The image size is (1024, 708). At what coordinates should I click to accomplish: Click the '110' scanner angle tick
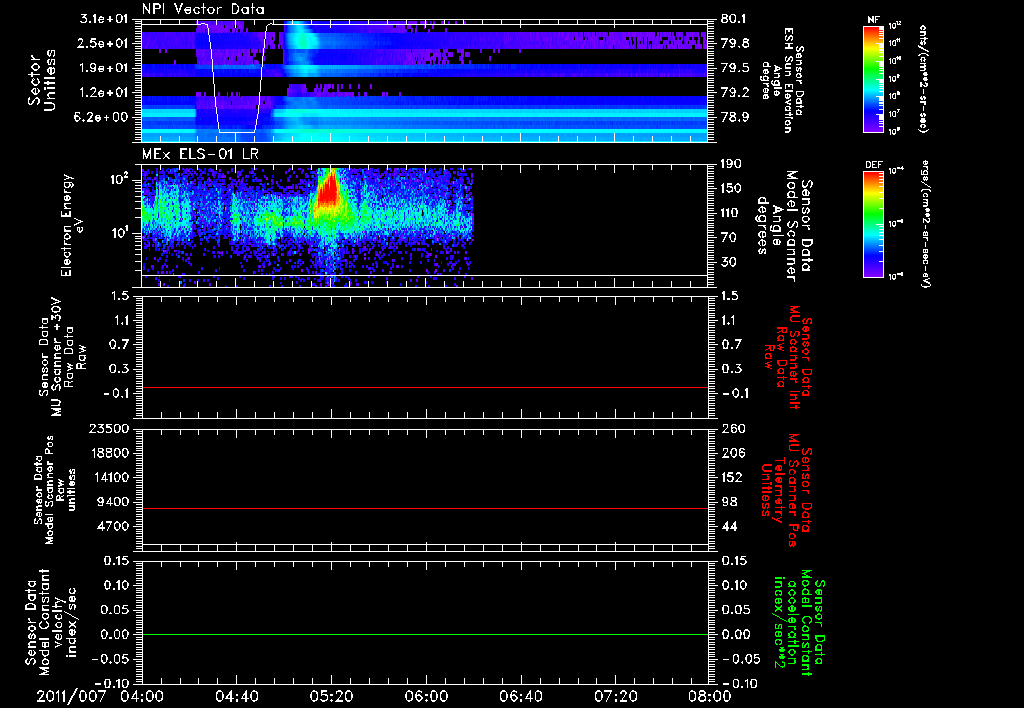(731, 213)
